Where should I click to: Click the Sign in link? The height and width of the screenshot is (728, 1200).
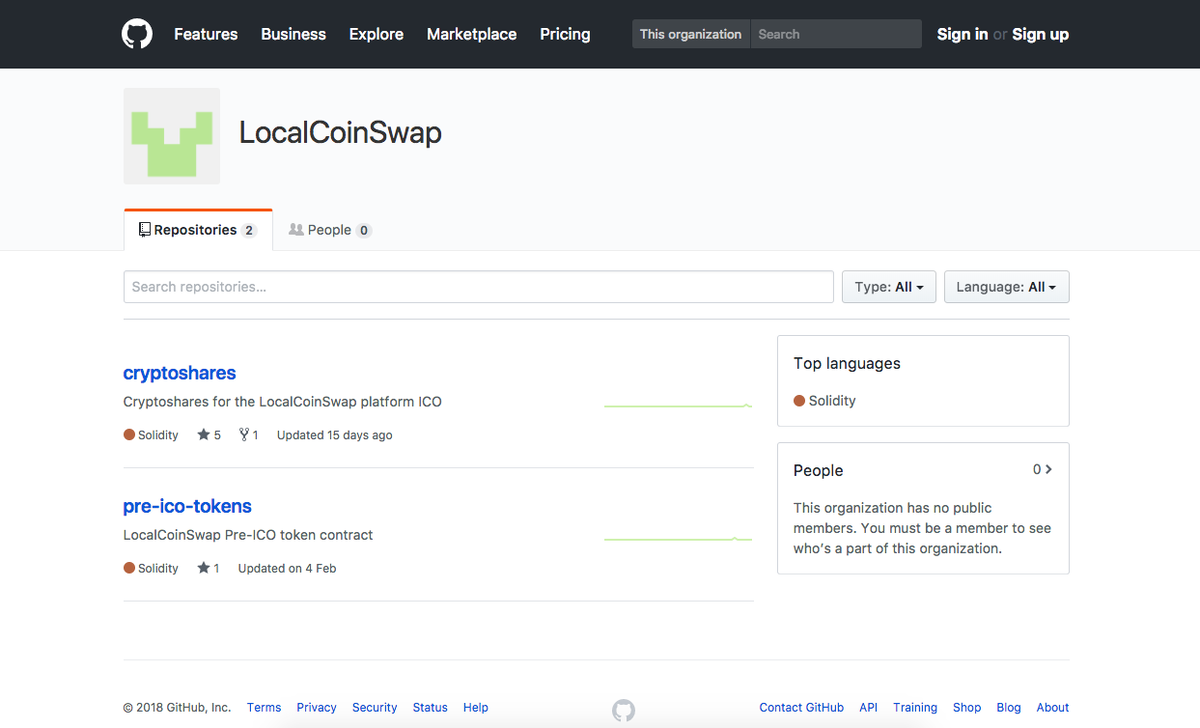coord(962,34)
